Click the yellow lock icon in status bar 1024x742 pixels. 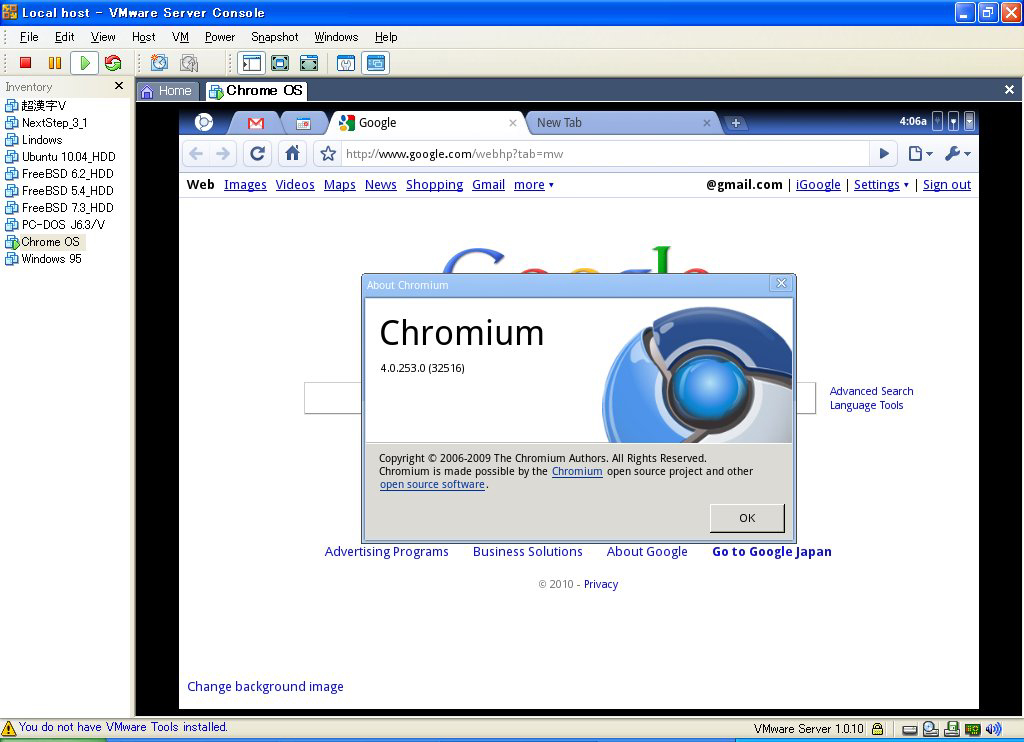878,728
